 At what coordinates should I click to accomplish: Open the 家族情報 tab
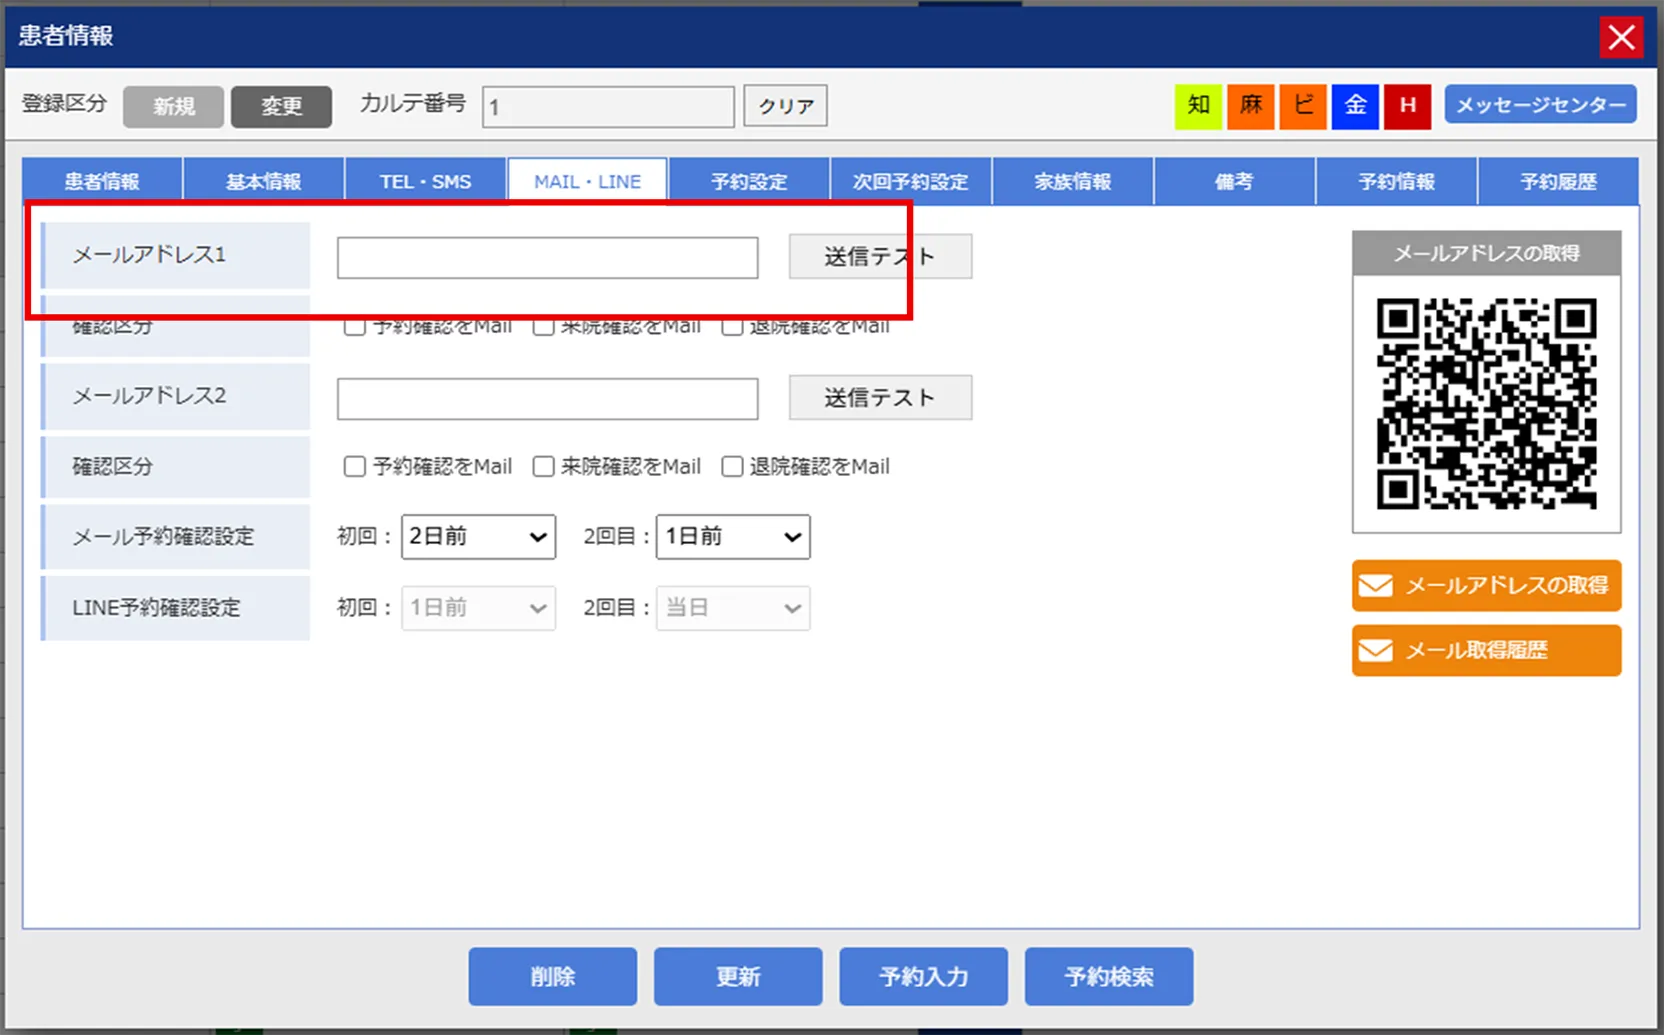click(x=1072, y=182)
